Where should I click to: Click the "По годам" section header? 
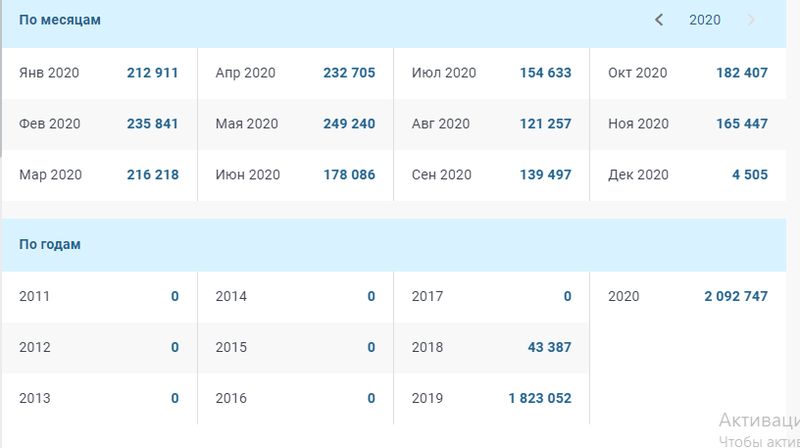click(x=50, y=245)
